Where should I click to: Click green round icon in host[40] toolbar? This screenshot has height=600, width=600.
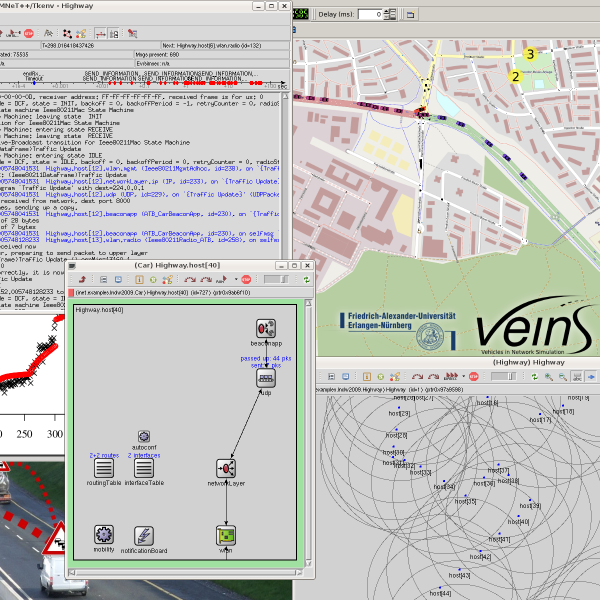click(153, 280)
